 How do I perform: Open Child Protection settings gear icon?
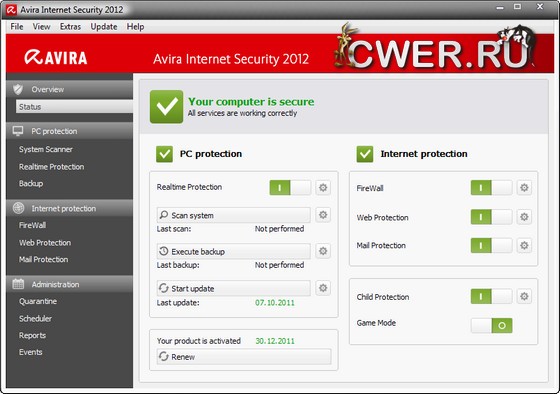[524, 296]
